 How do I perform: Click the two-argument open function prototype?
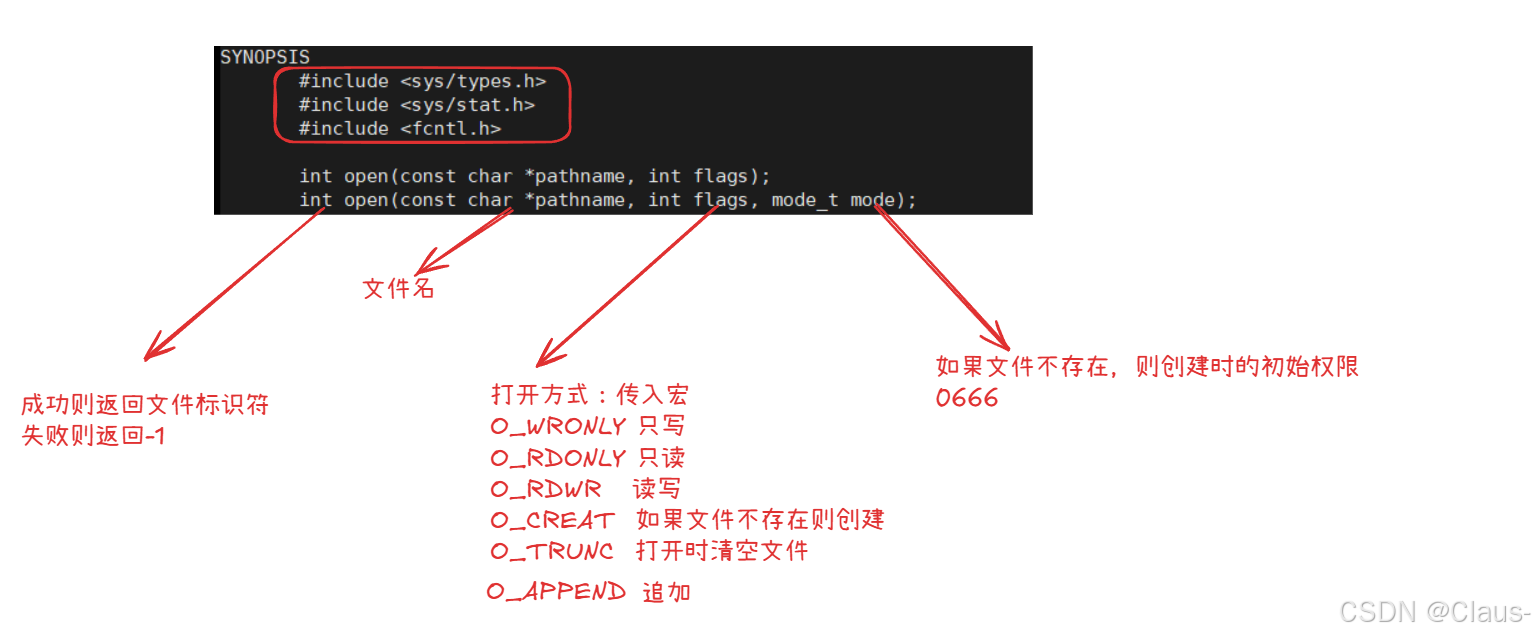click(x=535, y=176)
